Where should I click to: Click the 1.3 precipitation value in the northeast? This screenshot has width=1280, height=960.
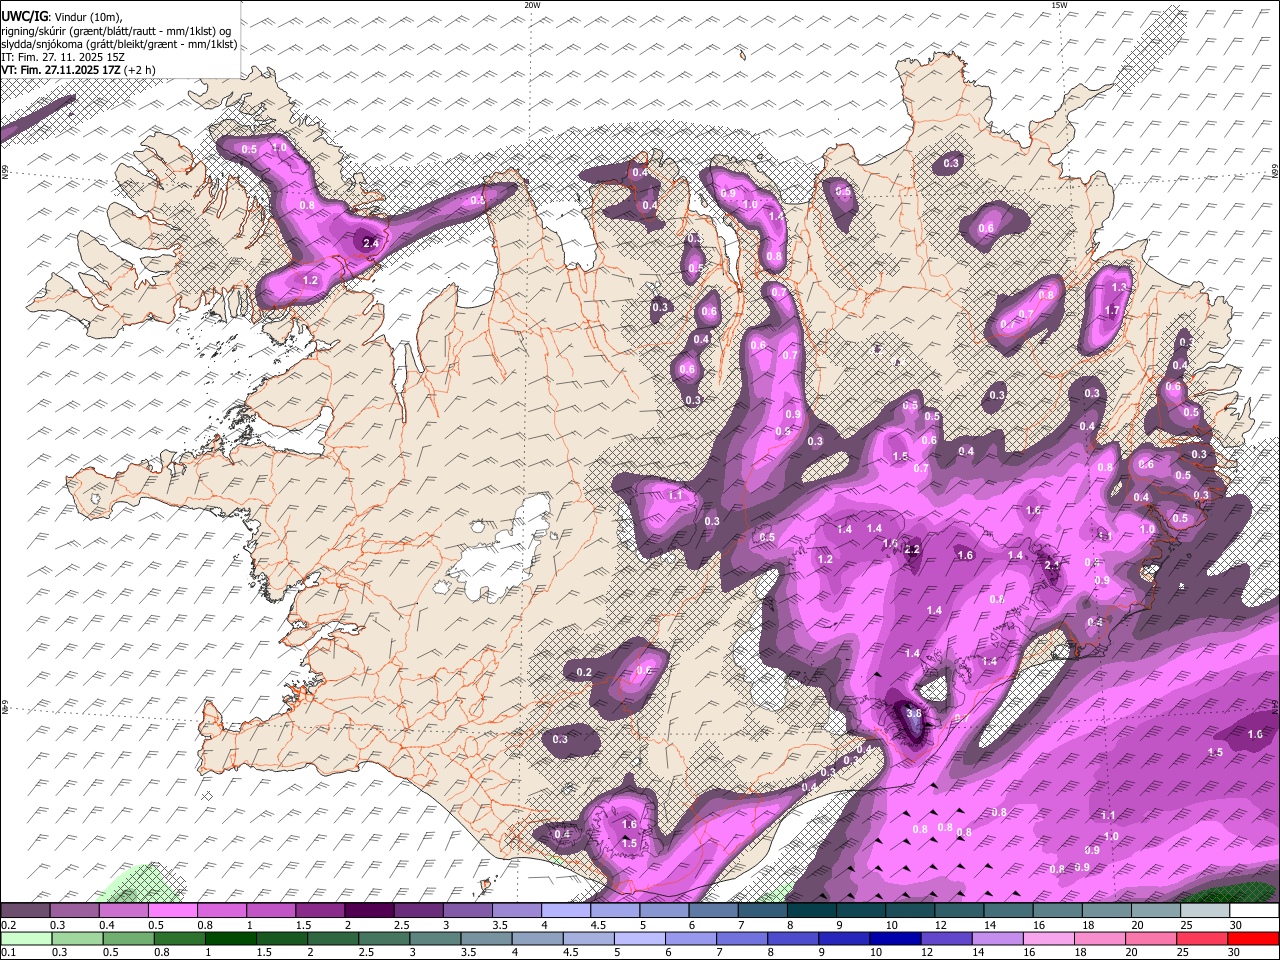coord(1119,287)
